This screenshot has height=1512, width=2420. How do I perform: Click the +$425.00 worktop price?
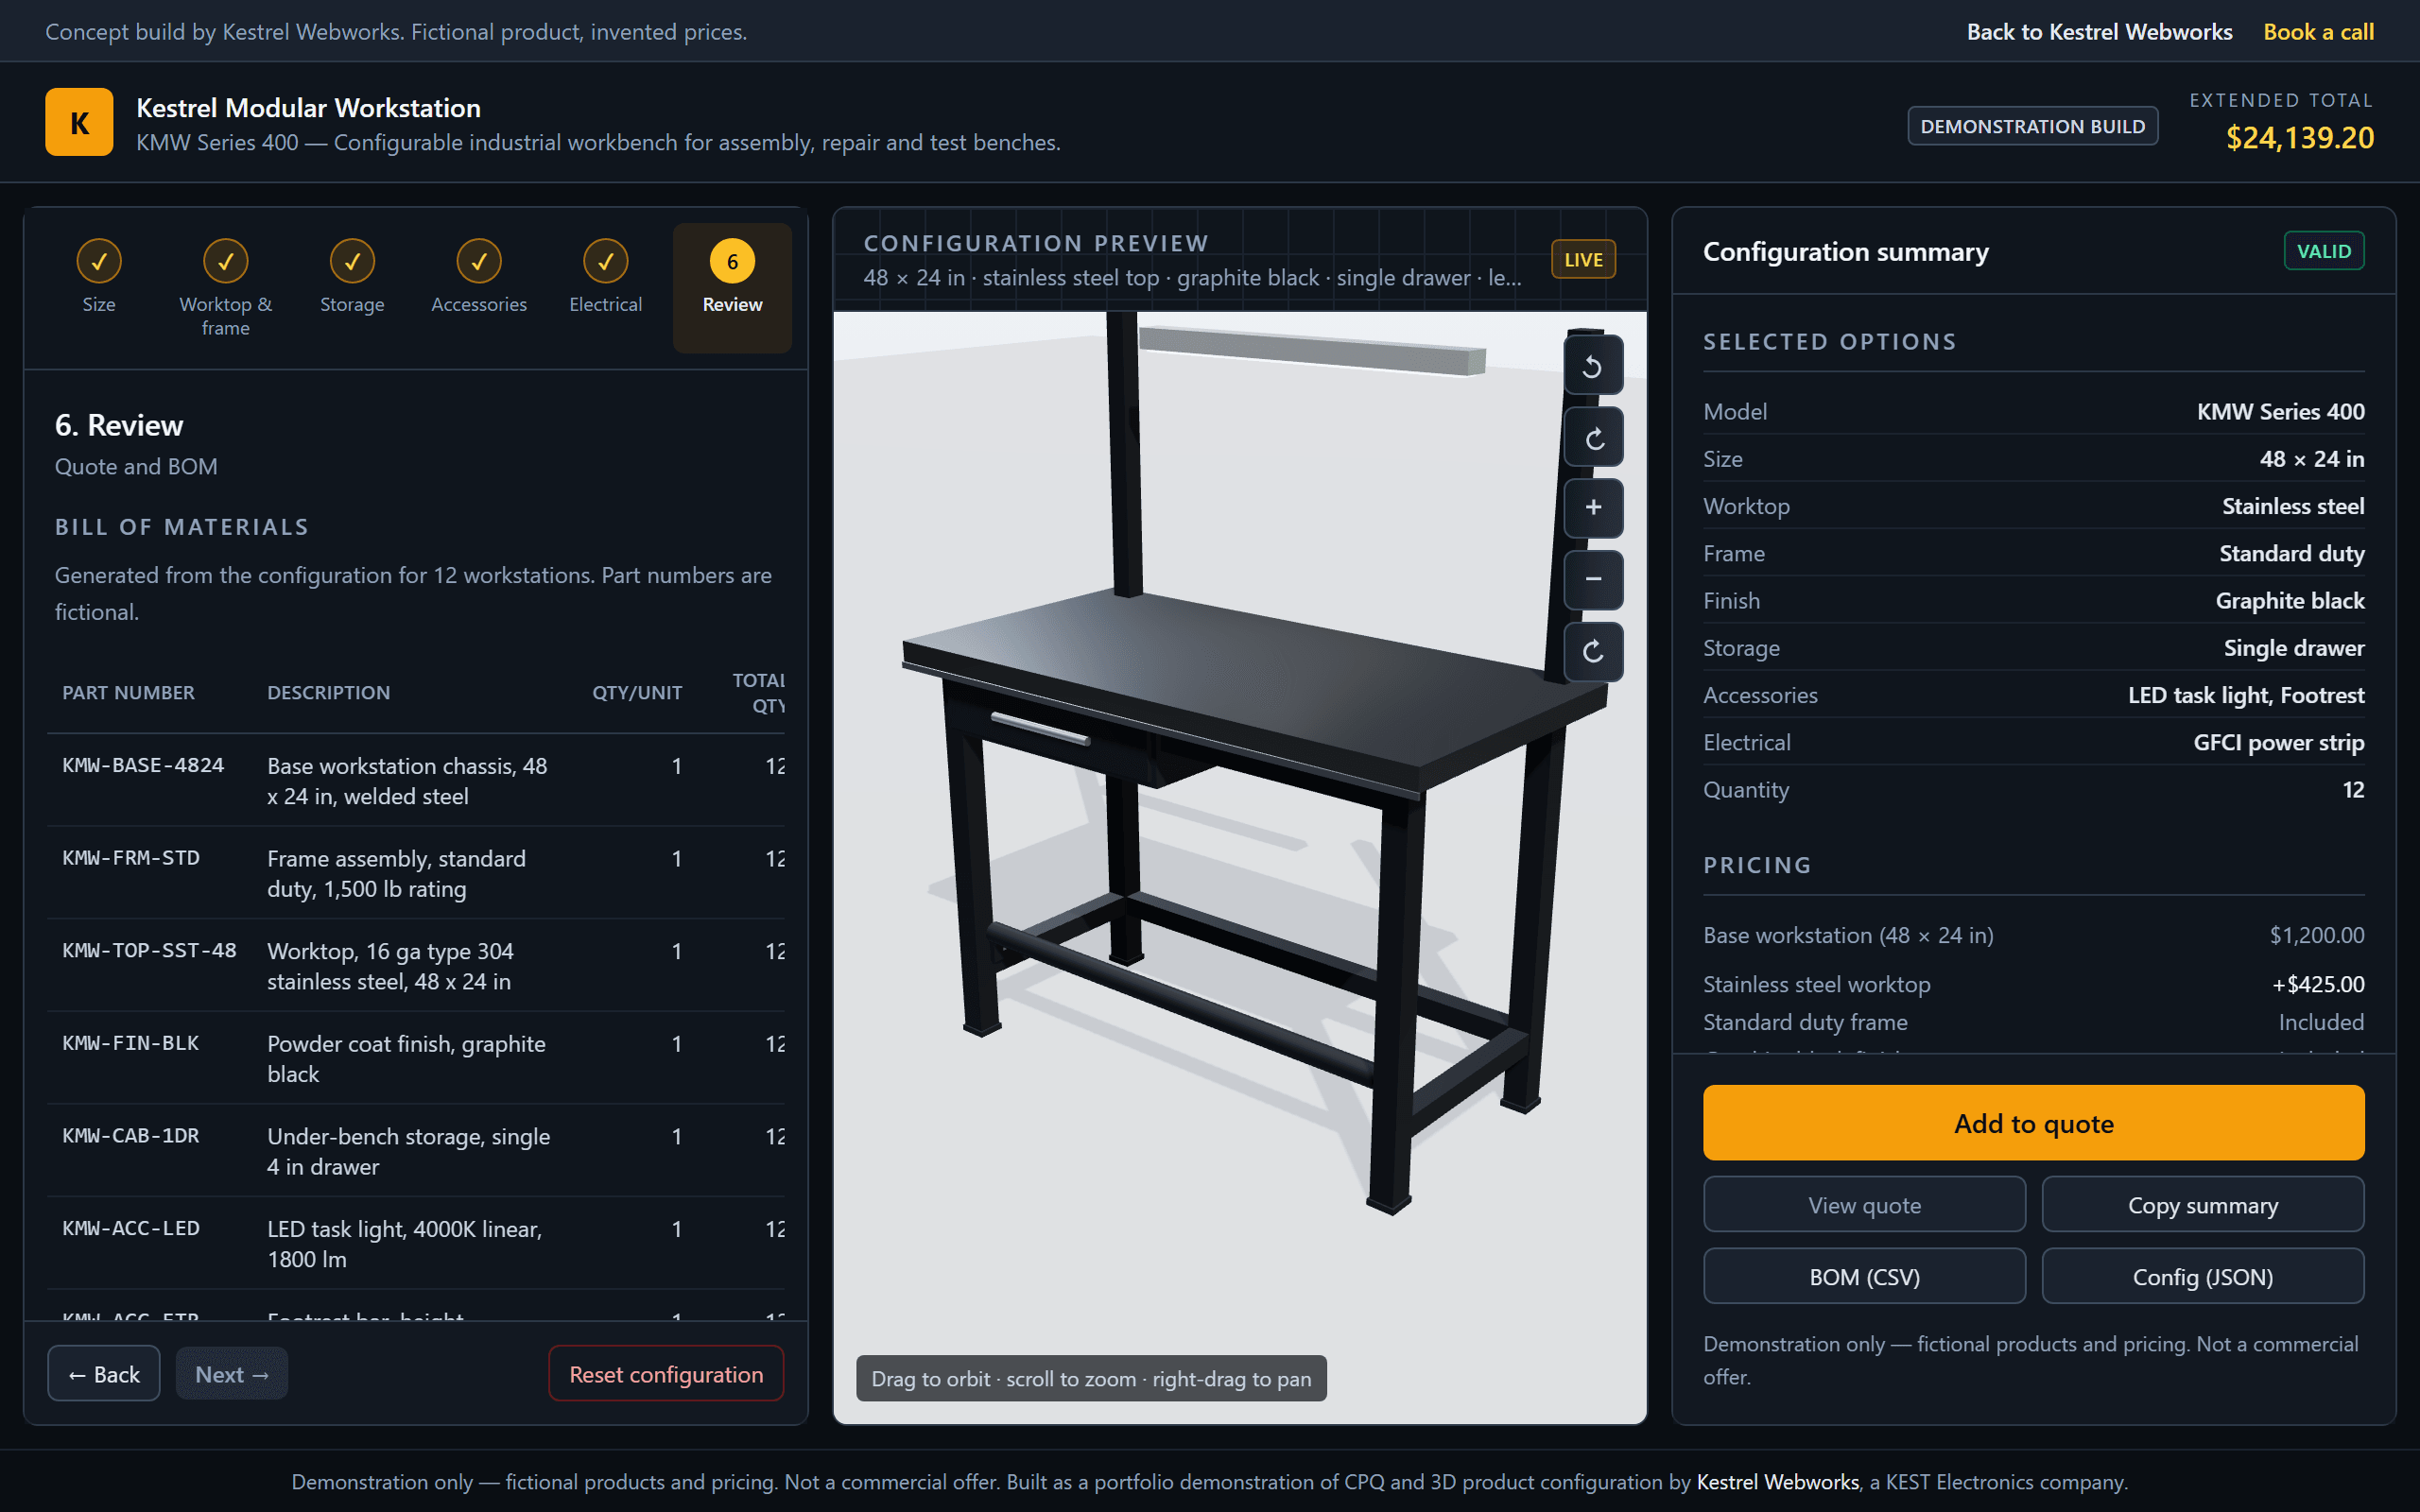coord(2318,984)
